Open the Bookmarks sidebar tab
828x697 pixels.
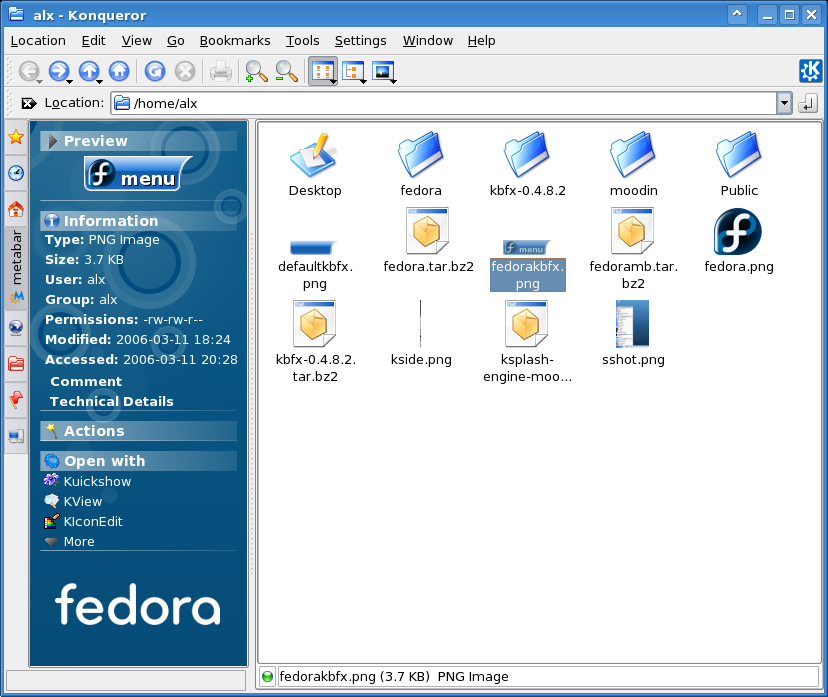click(x=16, y=137)
